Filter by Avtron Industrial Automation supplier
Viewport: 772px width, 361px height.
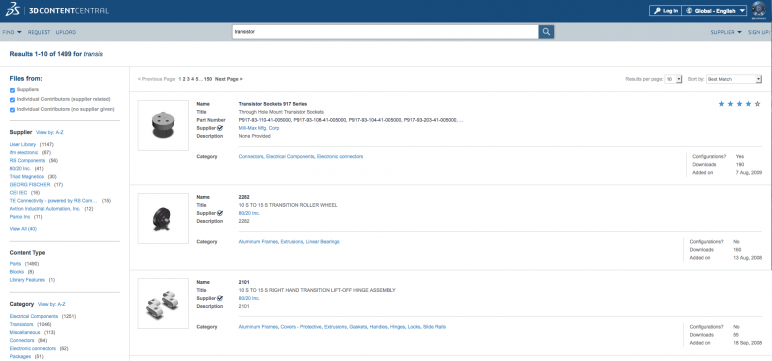pos(45,209)
